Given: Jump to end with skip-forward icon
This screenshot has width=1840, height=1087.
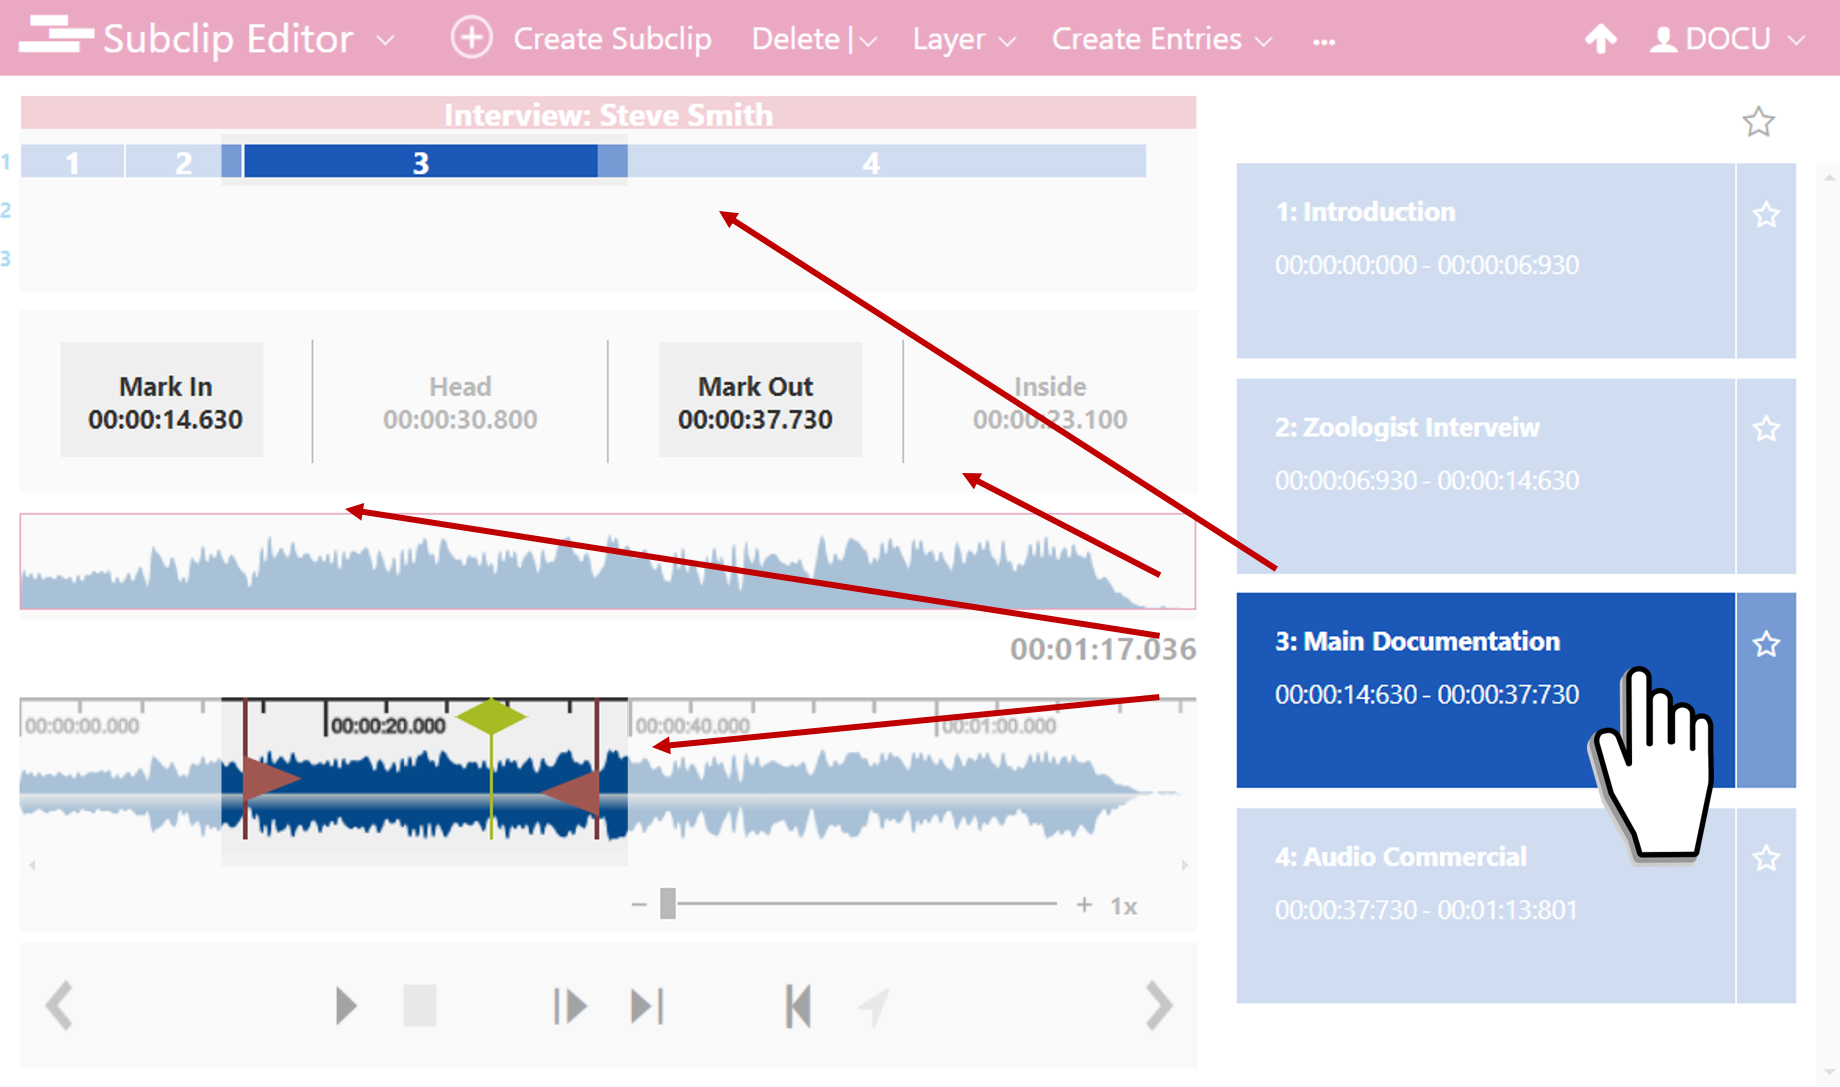Looking at the screenshot, I should [647, 1006].
